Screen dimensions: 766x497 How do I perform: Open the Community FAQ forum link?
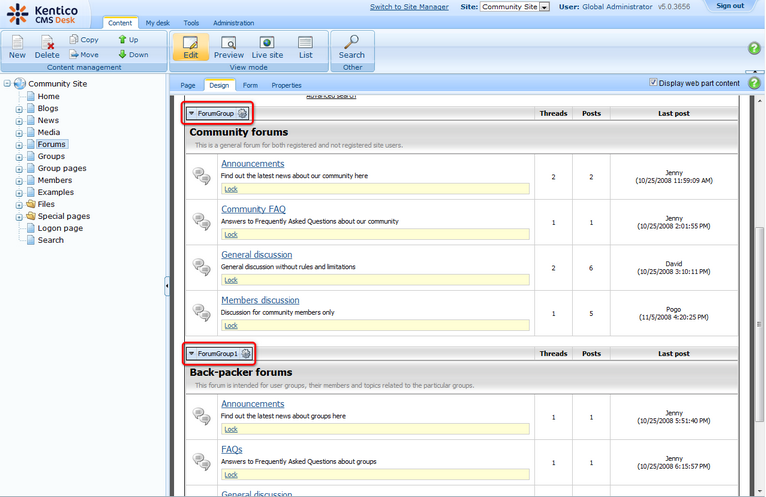[253, 209]
